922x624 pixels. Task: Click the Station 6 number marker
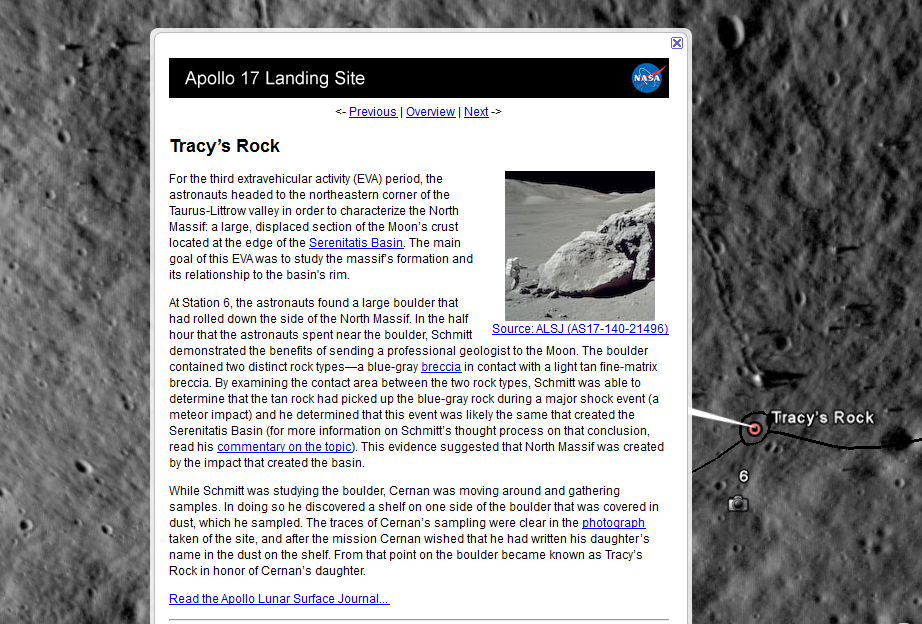[744, 476]
